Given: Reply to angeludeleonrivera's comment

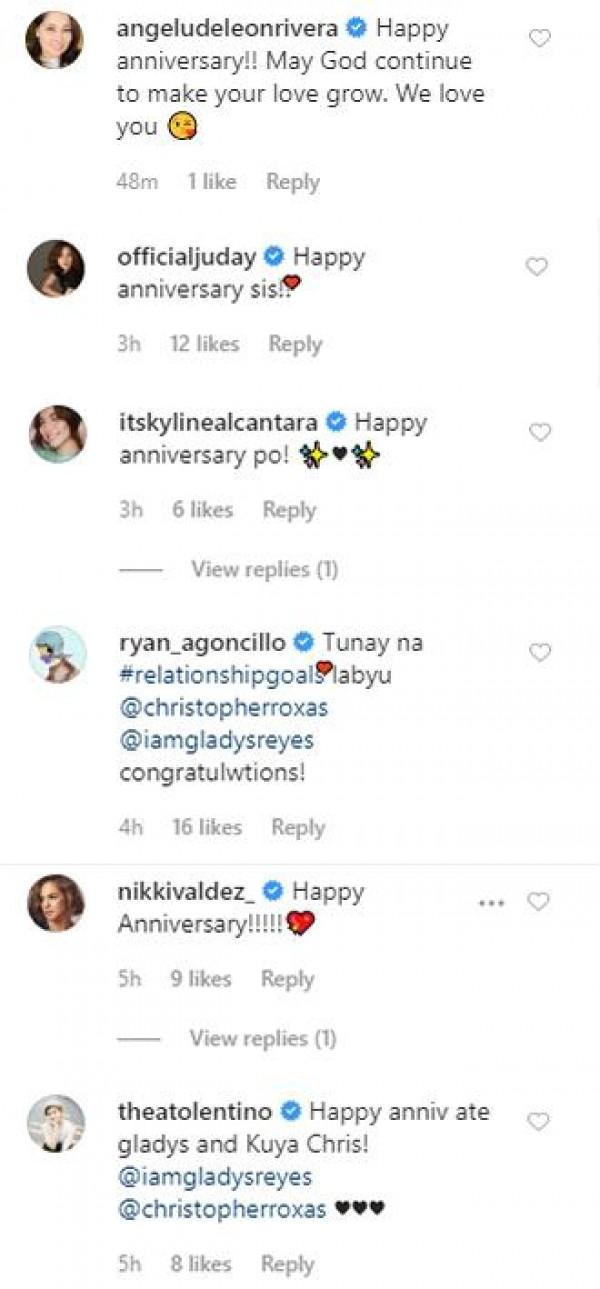Looking at the screenshot, I should [292, 182].
